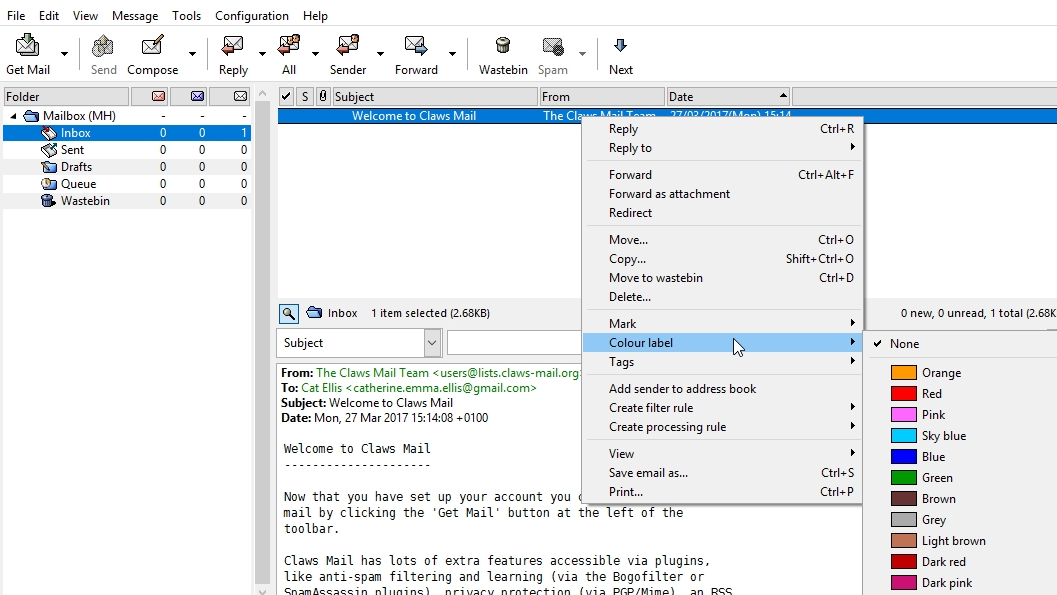Click the folder pane scroll up arrow
Viewport: 1057px width, 595px height.
[x=263, y=94]
